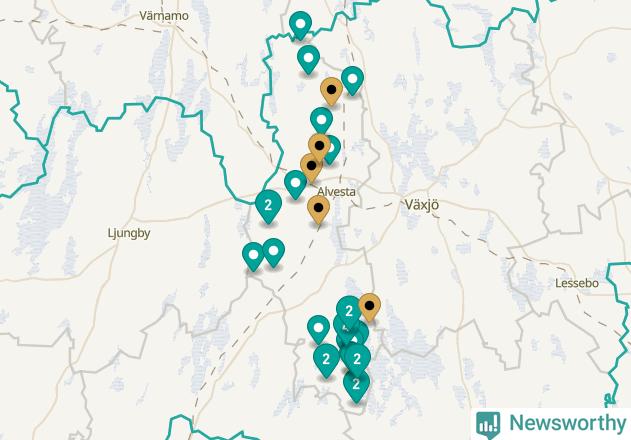
Task: Select the isolated yellow marker in the southern cluster
Action: 369,307
